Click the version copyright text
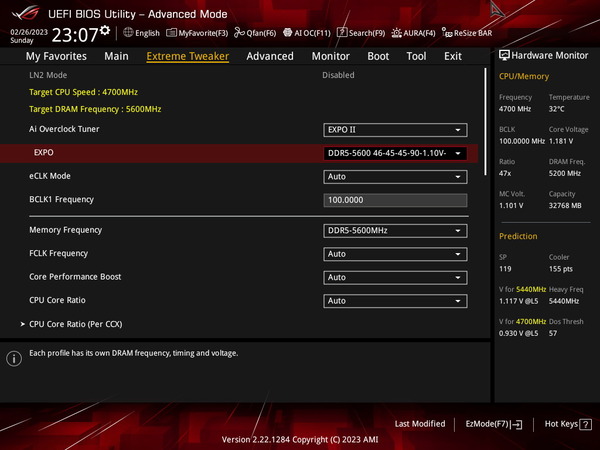600x450 pixels. [300, 440]
